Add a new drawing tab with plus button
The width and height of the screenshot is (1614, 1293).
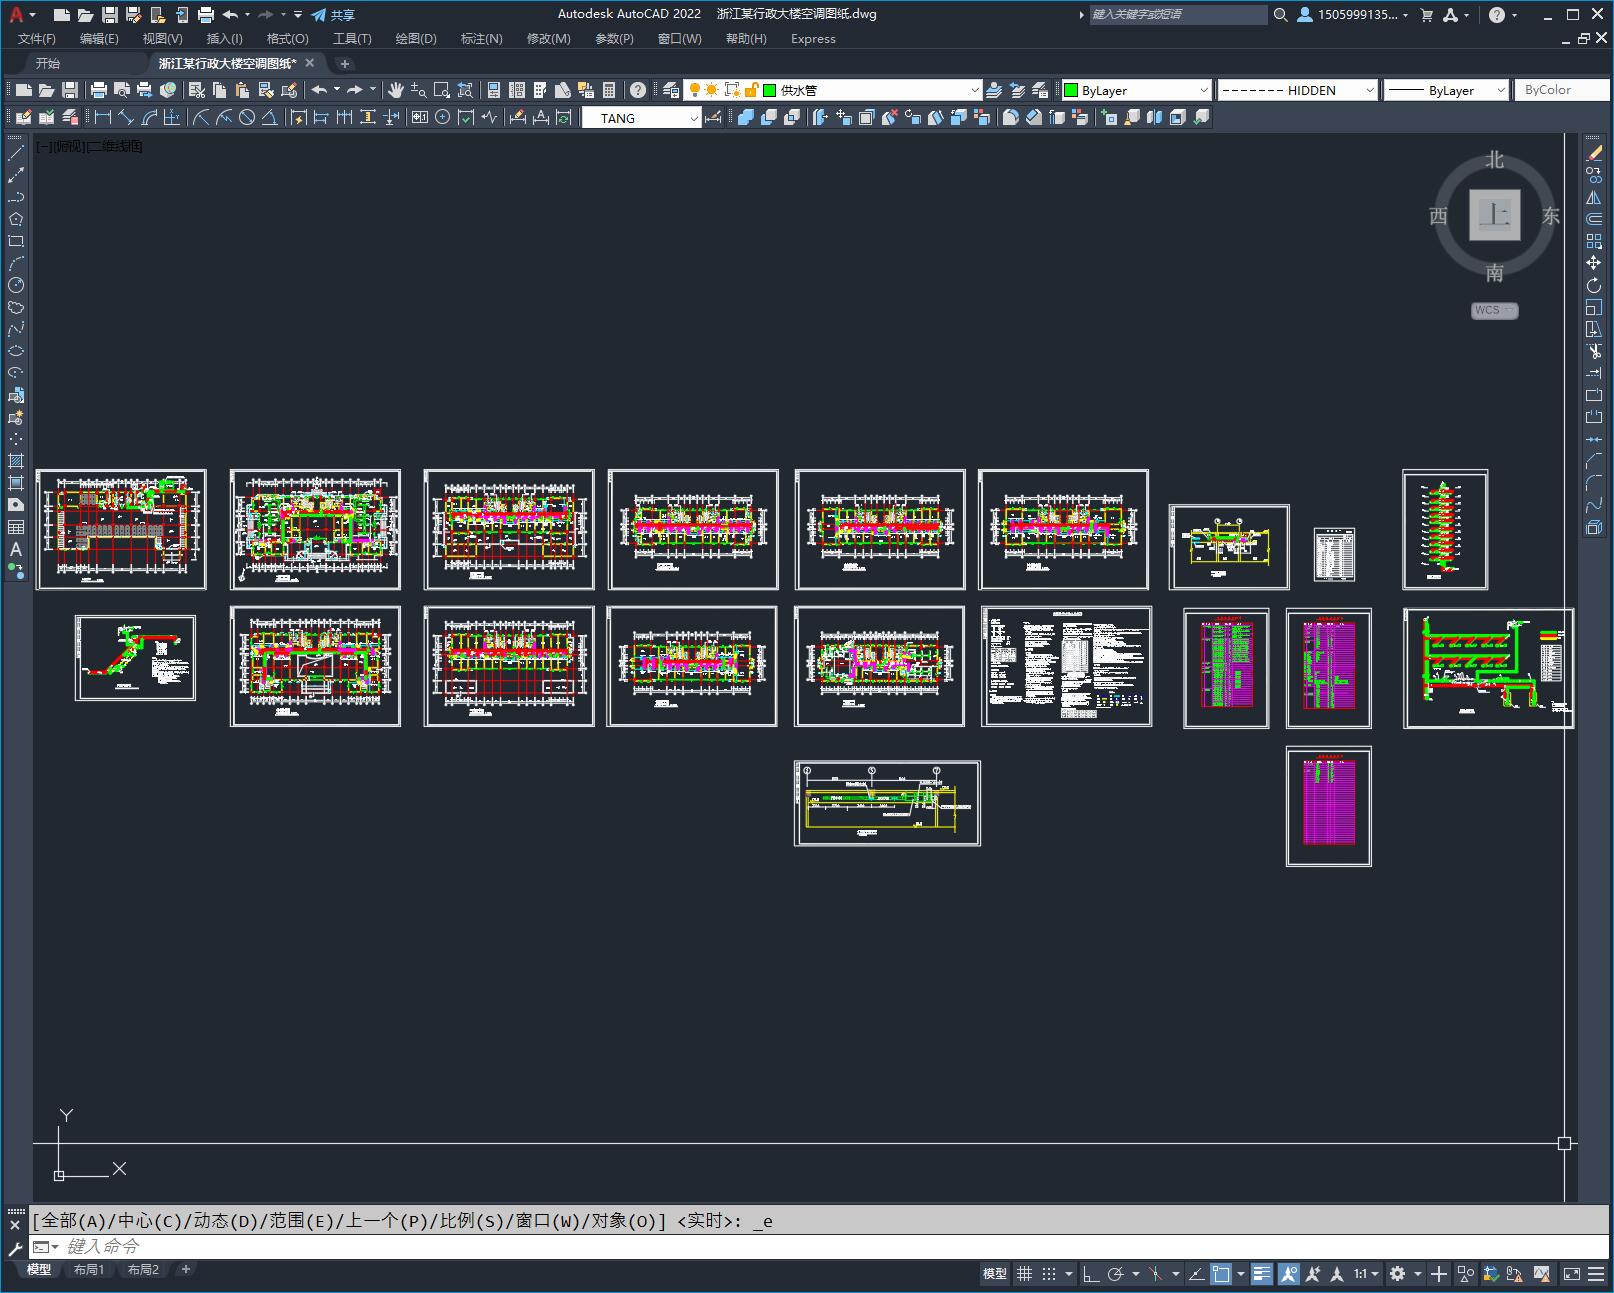[345, 63]
